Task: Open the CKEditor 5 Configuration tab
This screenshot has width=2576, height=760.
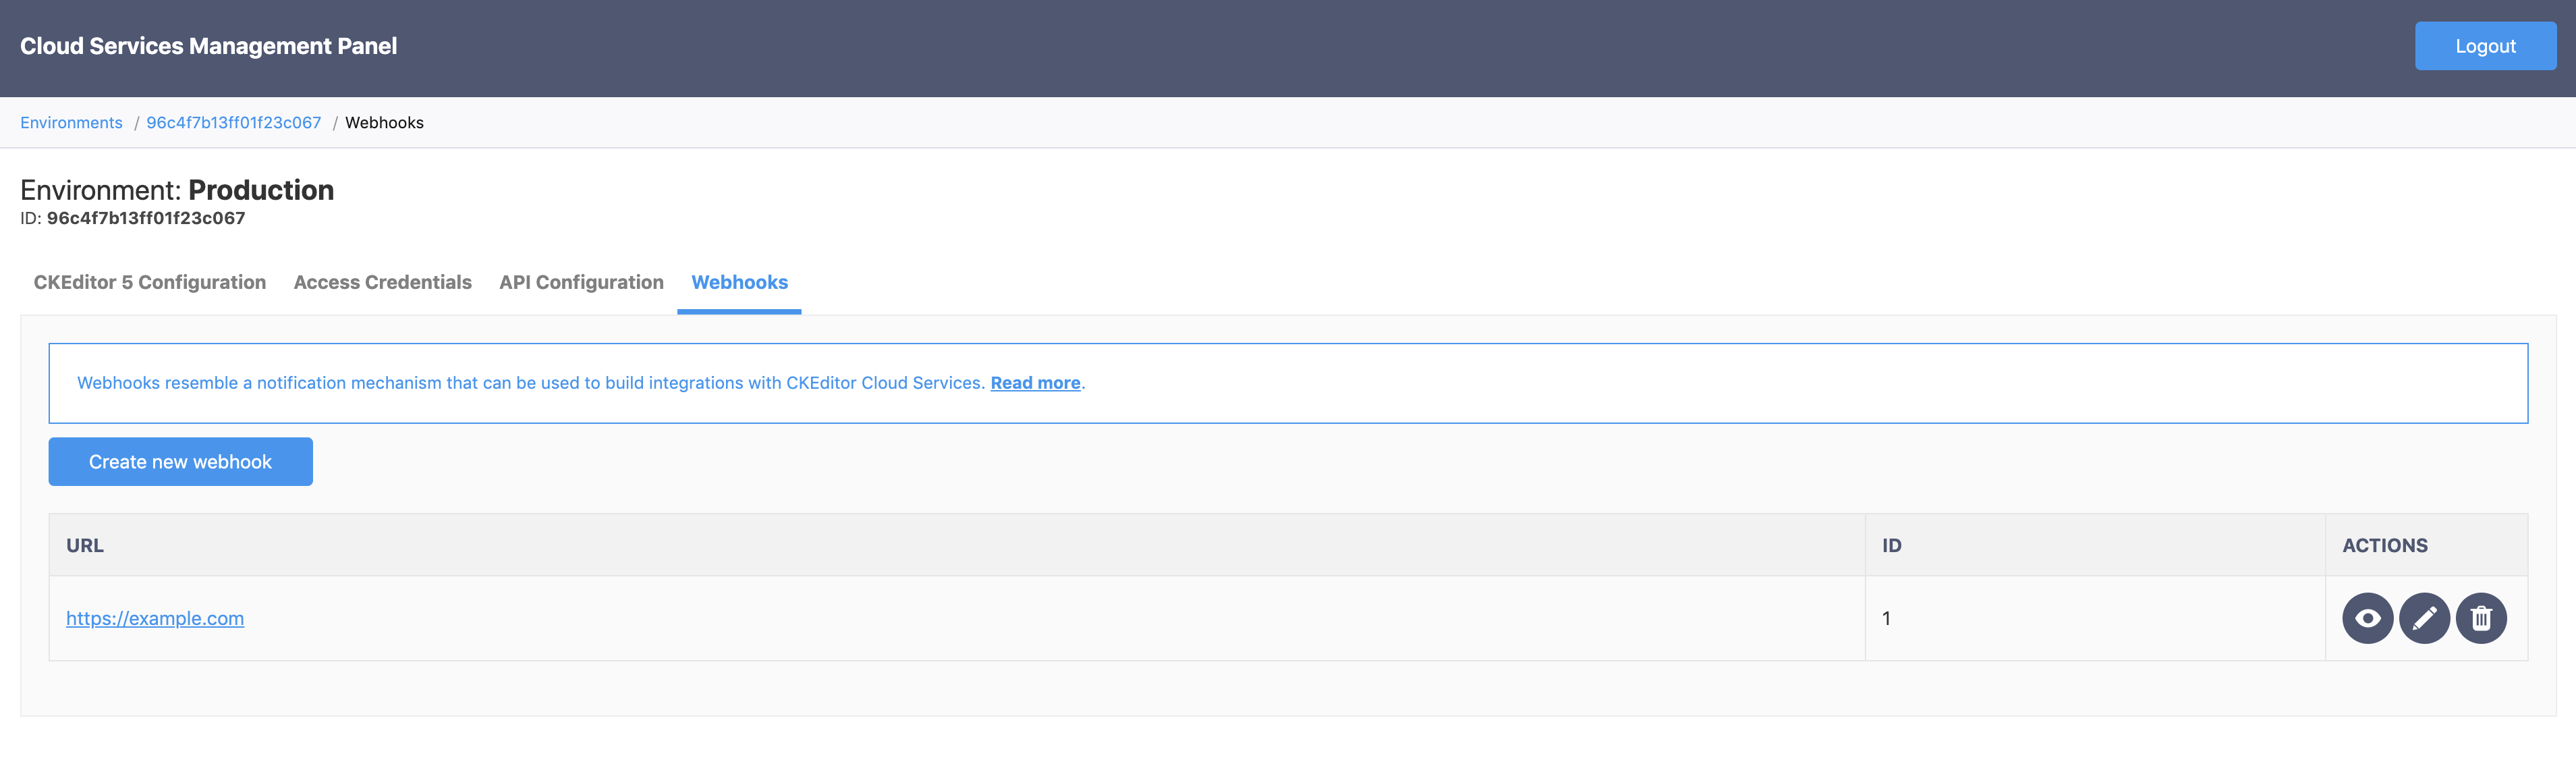Action: click(x=150, y=282)
